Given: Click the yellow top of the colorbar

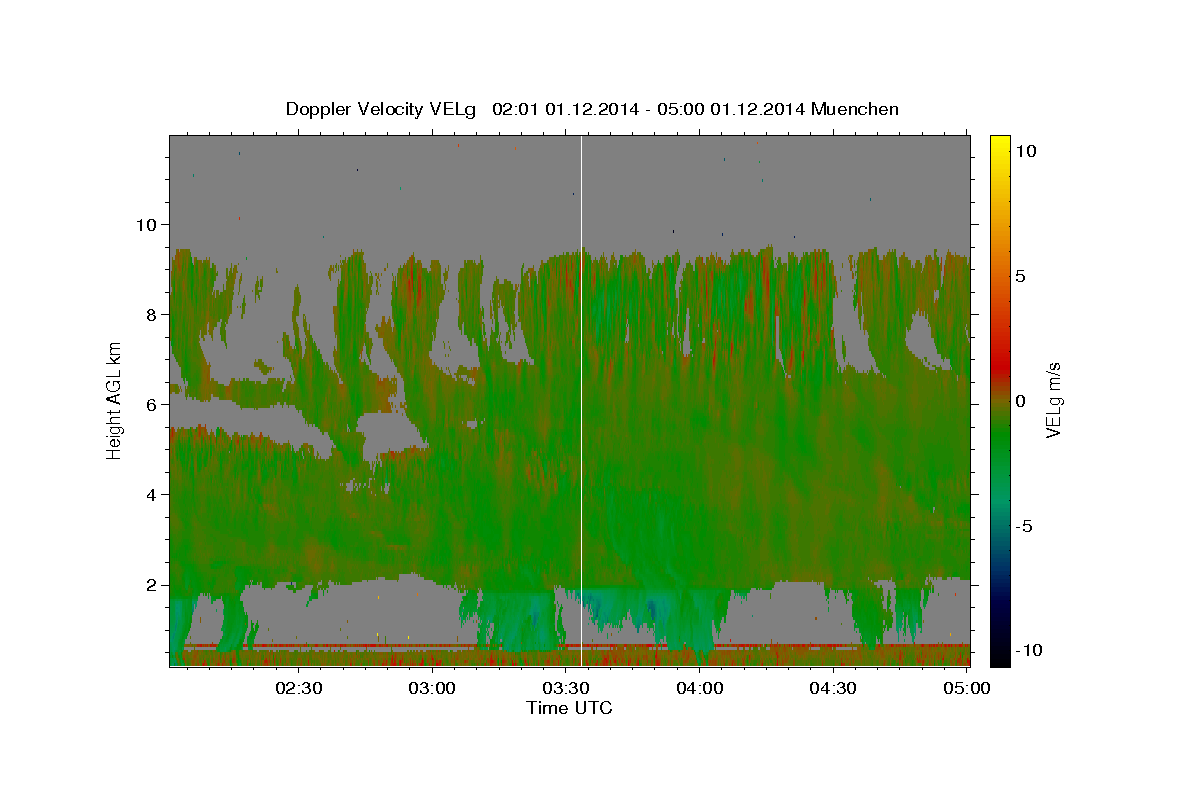Looking at the screenshot, I should click(x=1000, y=145).
